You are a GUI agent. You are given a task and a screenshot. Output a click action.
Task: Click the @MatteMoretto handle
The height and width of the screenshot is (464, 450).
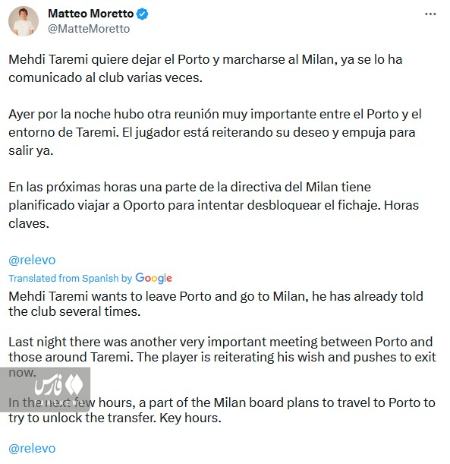coord(89,29)
